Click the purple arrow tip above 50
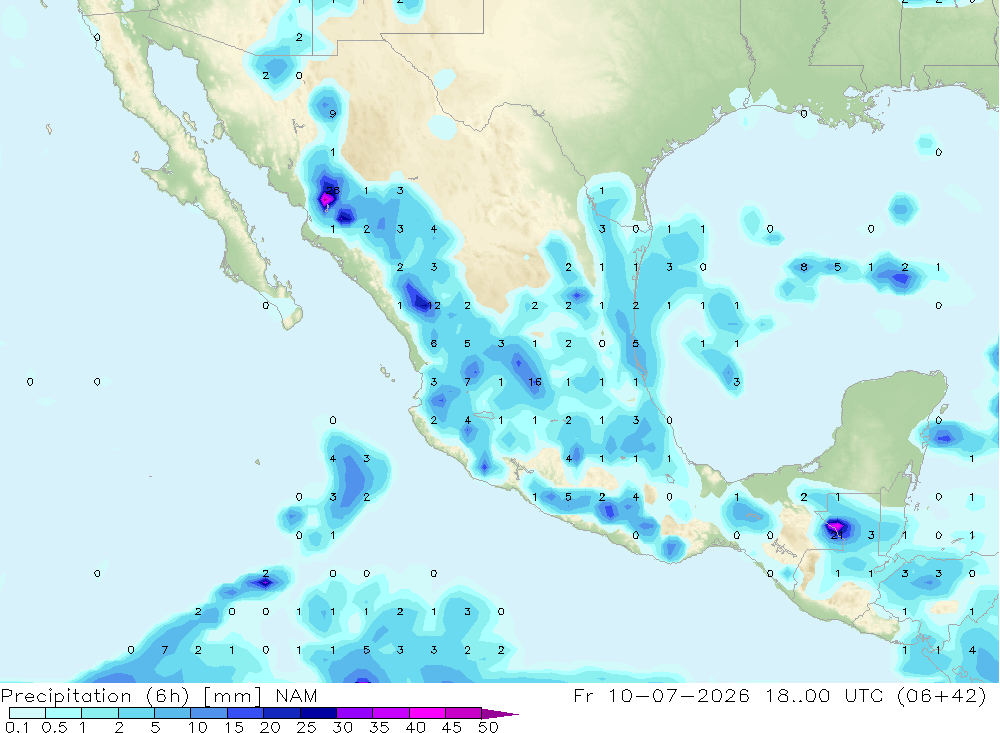 (499, 714)
